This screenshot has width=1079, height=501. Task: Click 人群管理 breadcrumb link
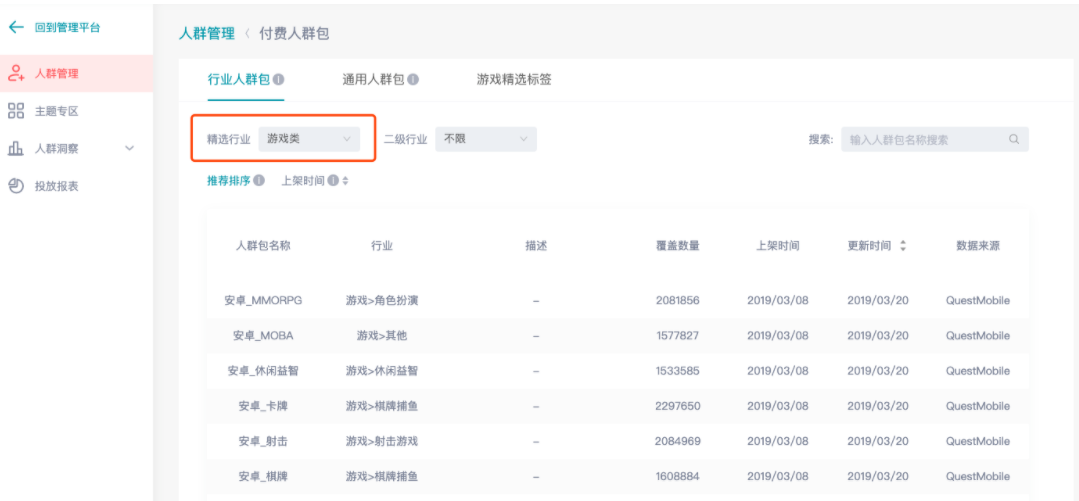click(206, 33)
